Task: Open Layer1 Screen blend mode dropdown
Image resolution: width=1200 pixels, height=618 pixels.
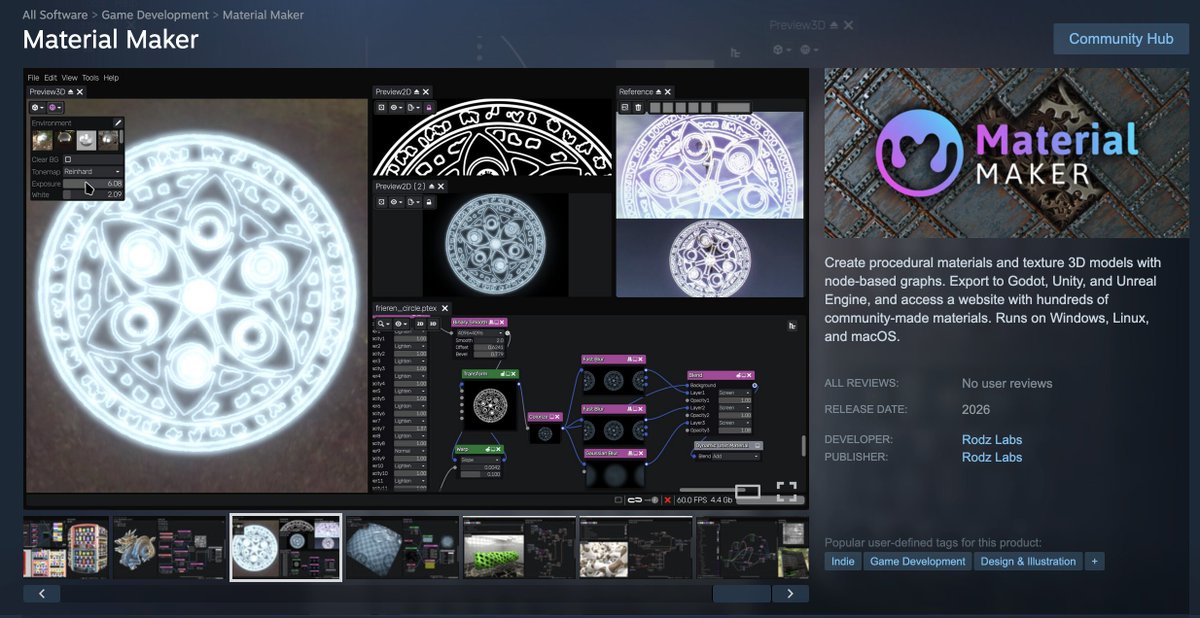Action: [735, 393]
